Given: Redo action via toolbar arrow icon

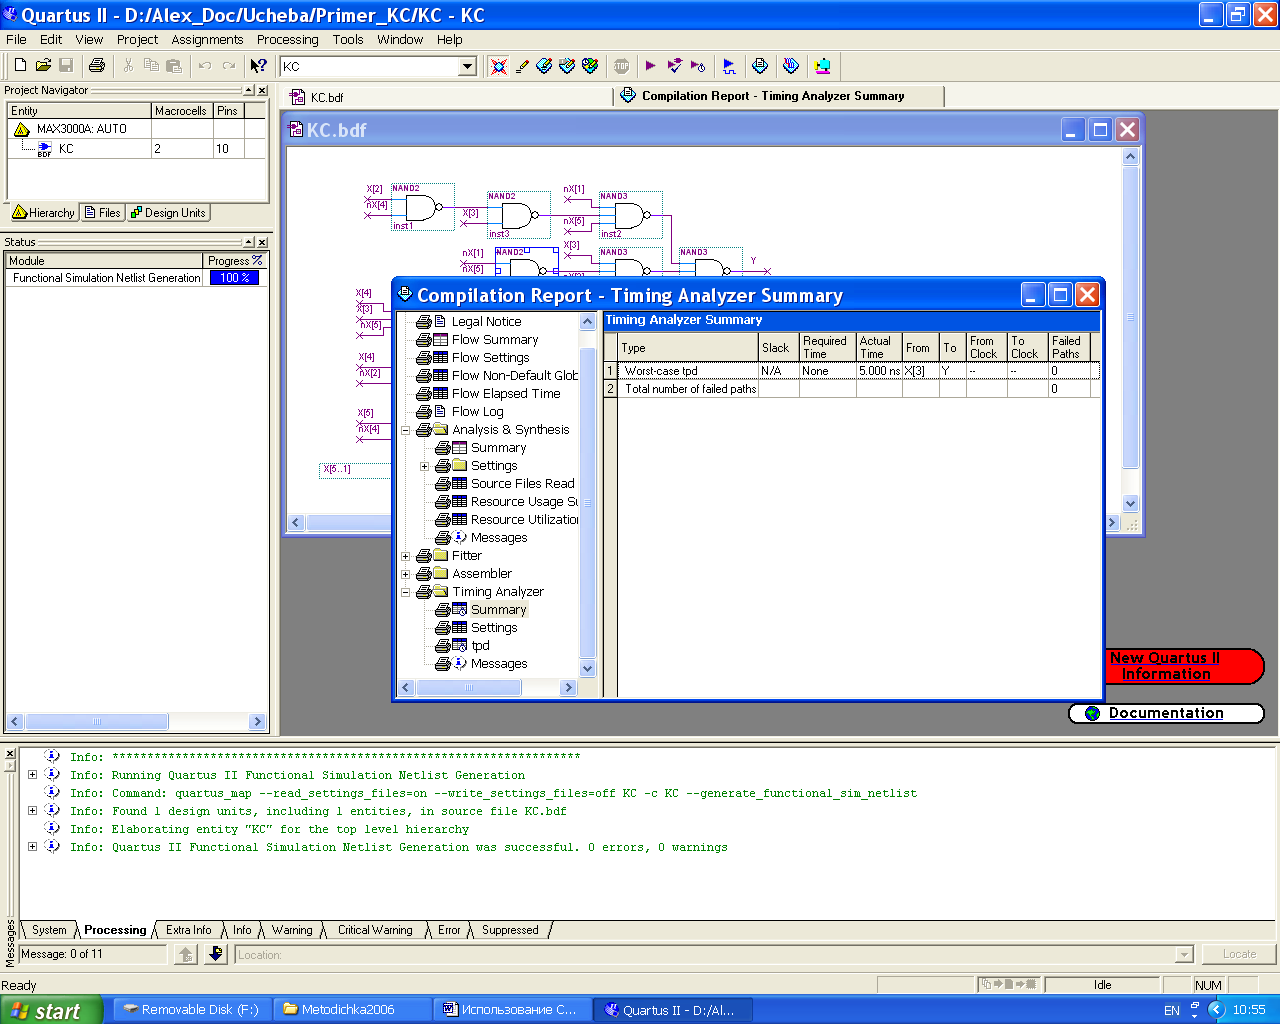Looking at the screenshot, I should (x=228, y=66).
